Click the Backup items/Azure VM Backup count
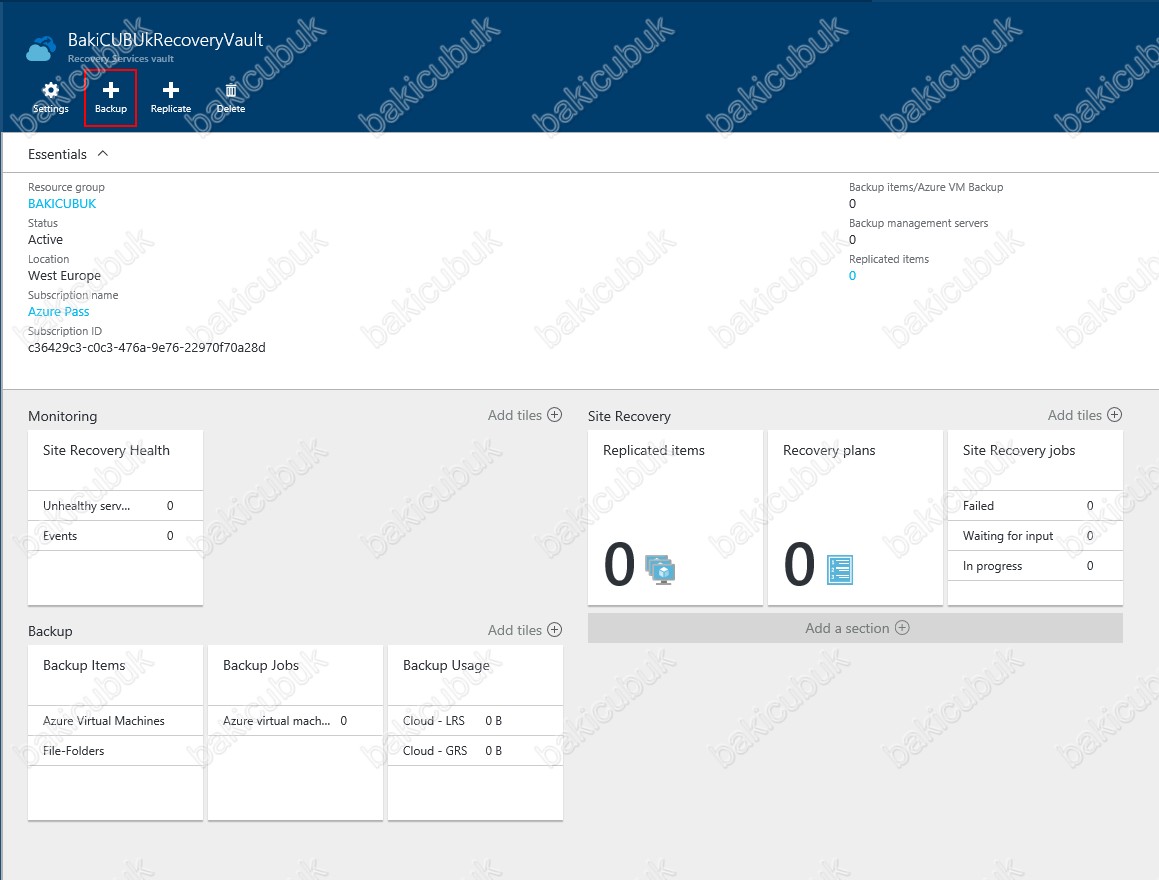 [x=852, y=204]
